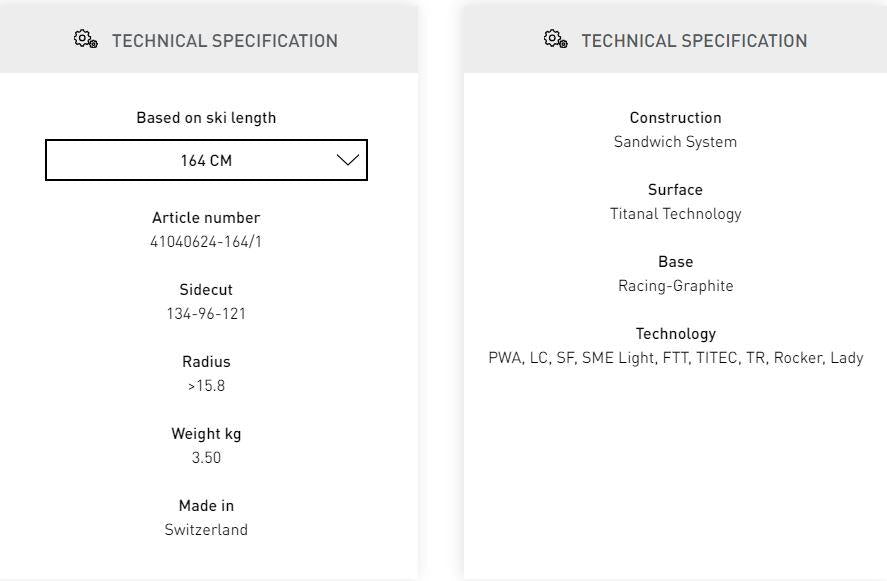Click the "Based on ski length" label
The height and width of the screenshot is (581, 887).
tap(206, 118)
